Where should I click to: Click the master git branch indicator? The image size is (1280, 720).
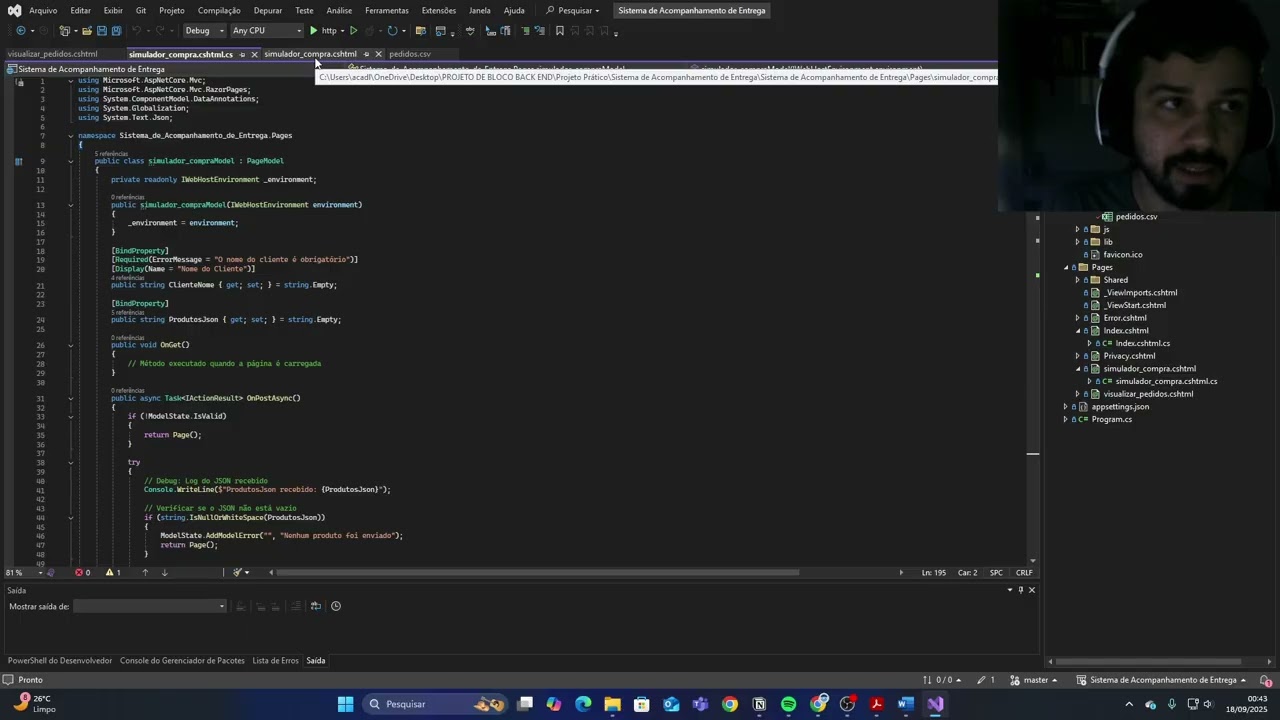tap(1036, 680)
